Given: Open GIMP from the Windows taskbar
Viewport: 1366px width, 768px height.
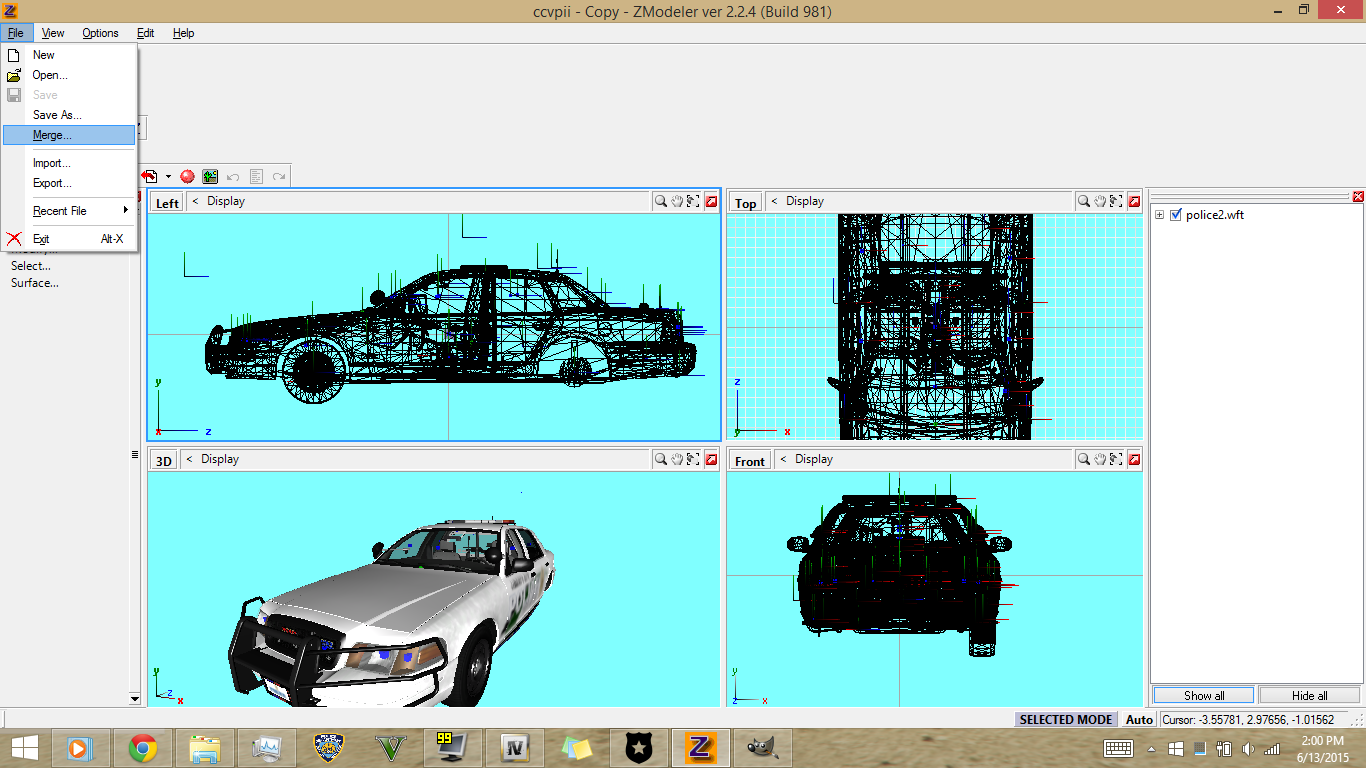Looking at the screenshot, I should coord(762,747).
